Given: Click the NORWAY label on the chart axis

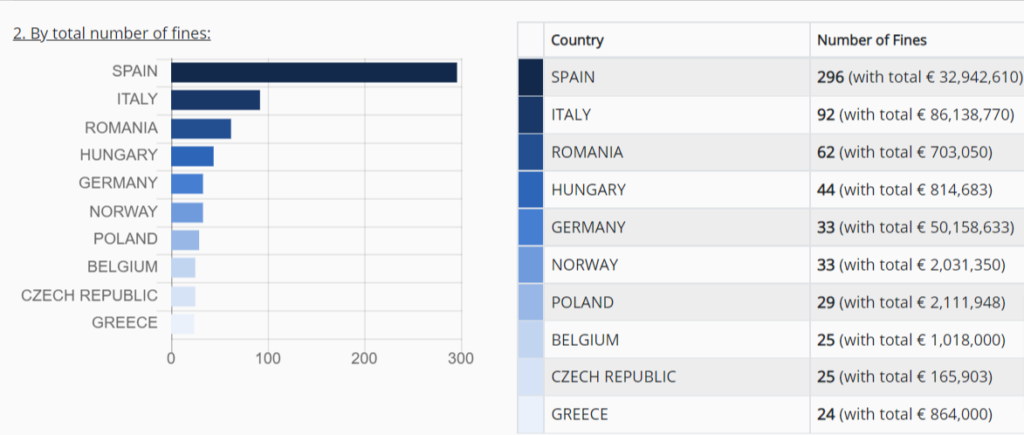Looking at the screenshot, I should (x=123, y=212).
